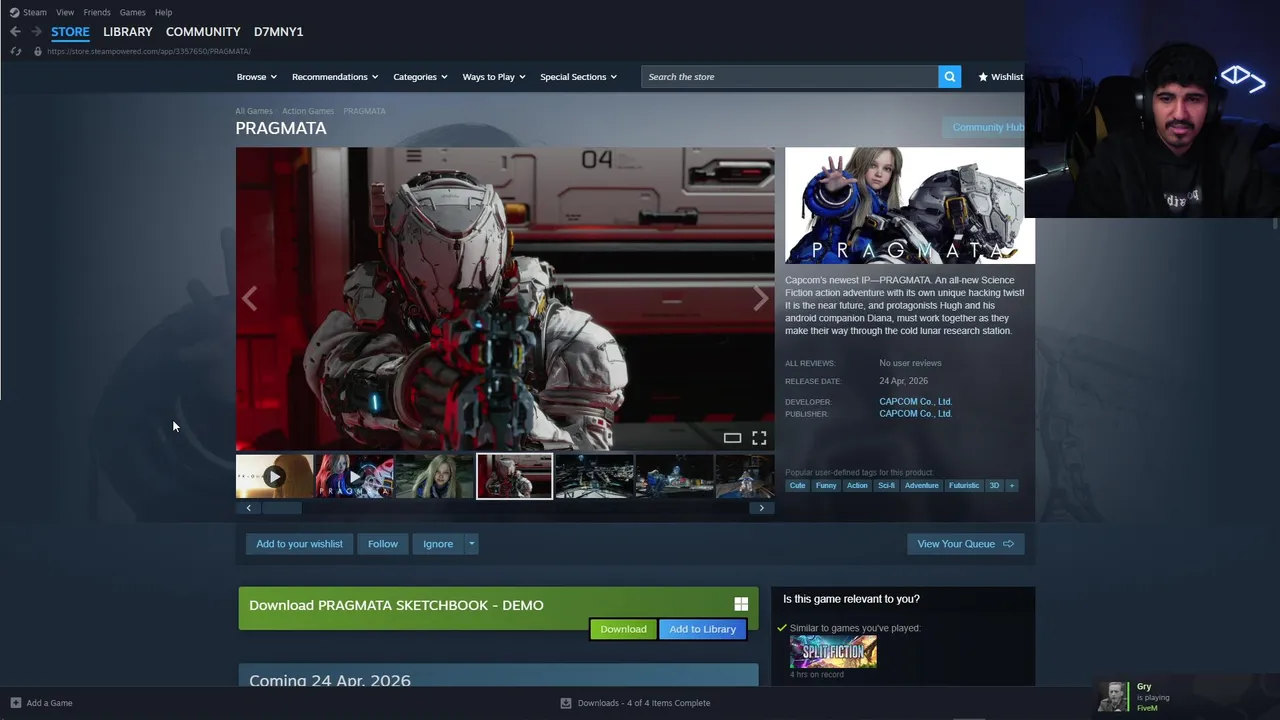This screenshot has height=720, width=1280.
Task: Open the Help menu
Action: [163, 12]
